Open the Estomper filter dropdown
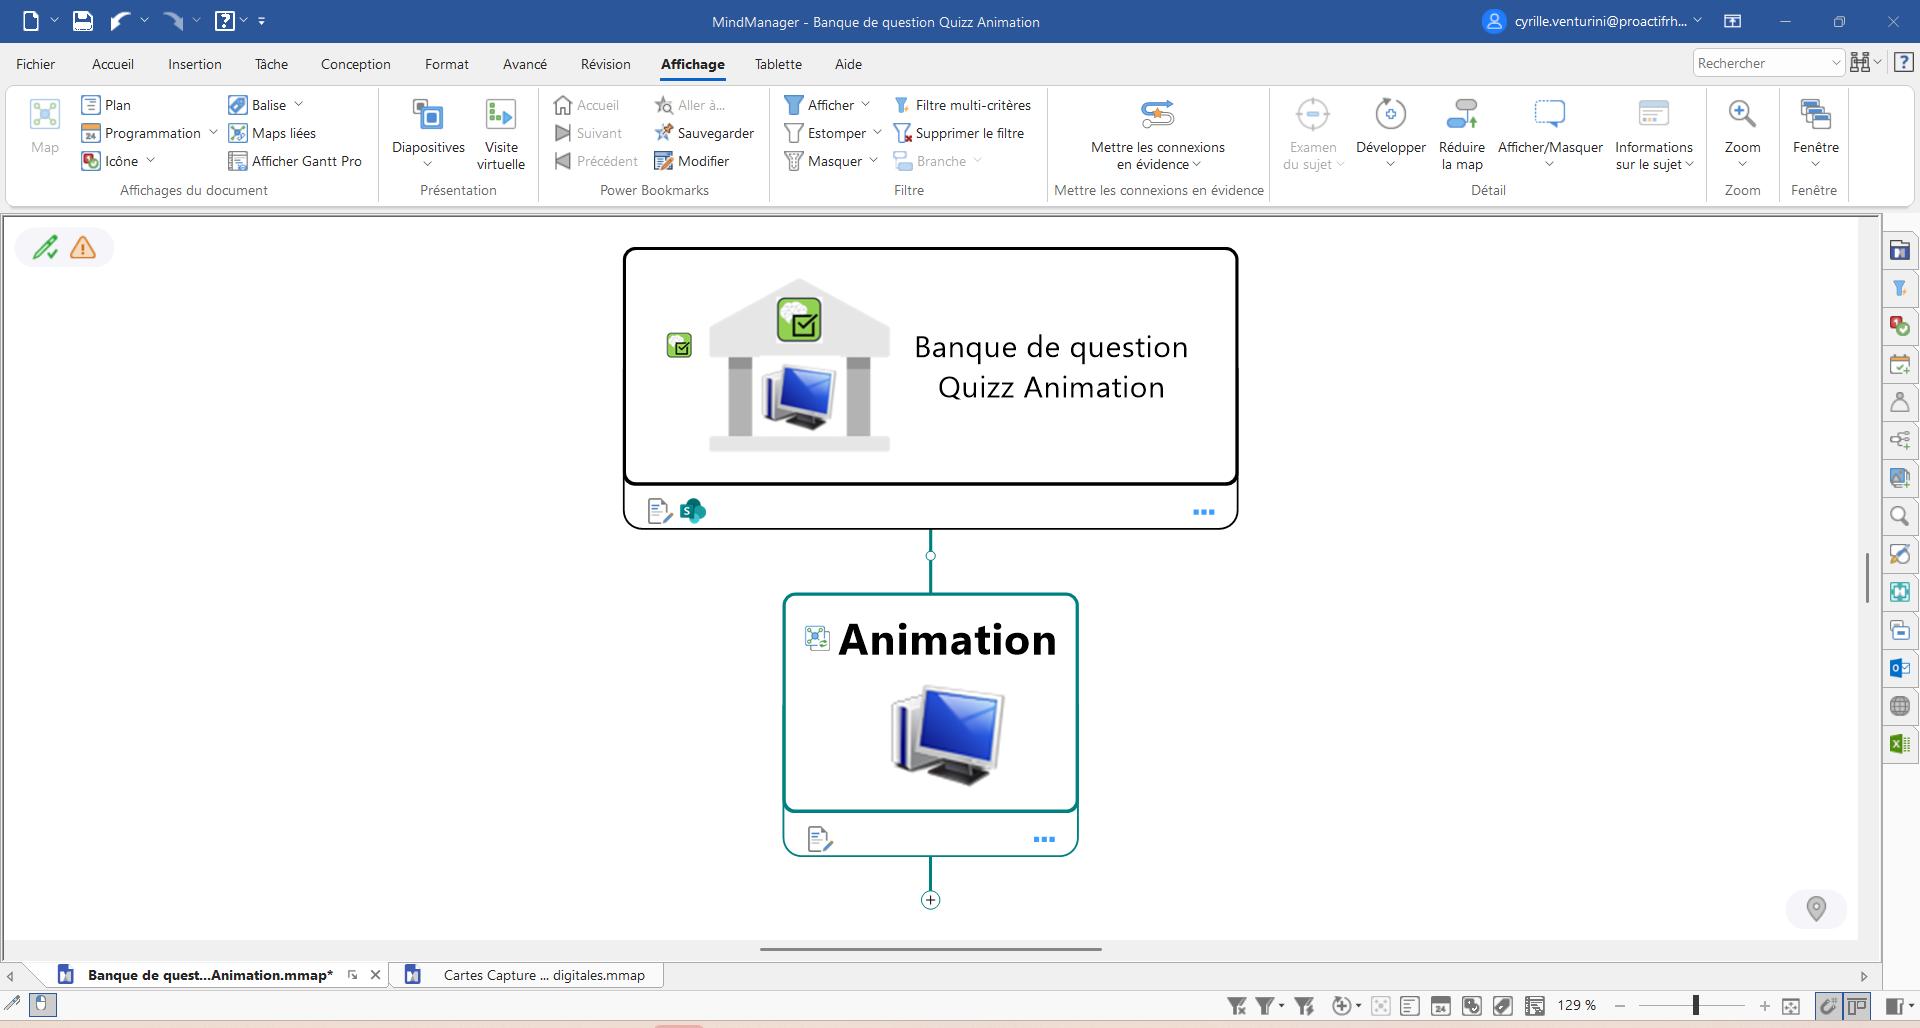1920x1028 pixels. 877,133
